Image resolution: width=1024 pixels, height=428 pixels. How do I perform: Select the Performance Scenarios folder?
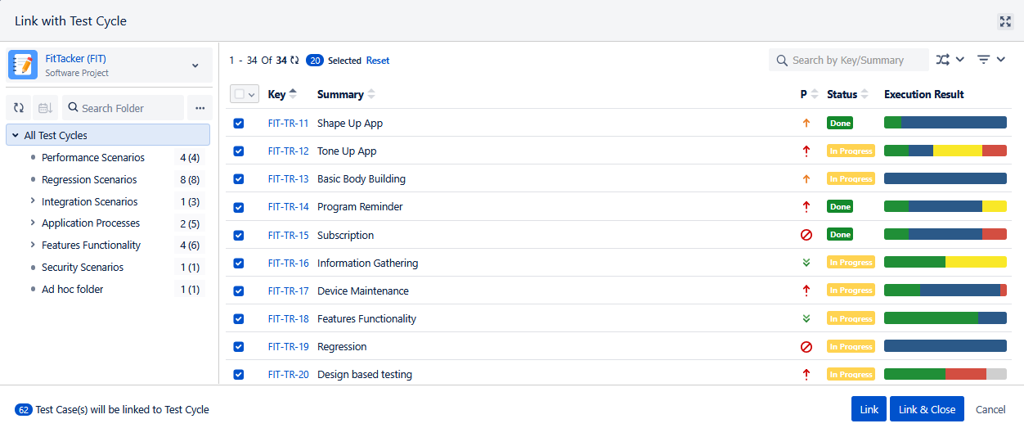(93, 157)
